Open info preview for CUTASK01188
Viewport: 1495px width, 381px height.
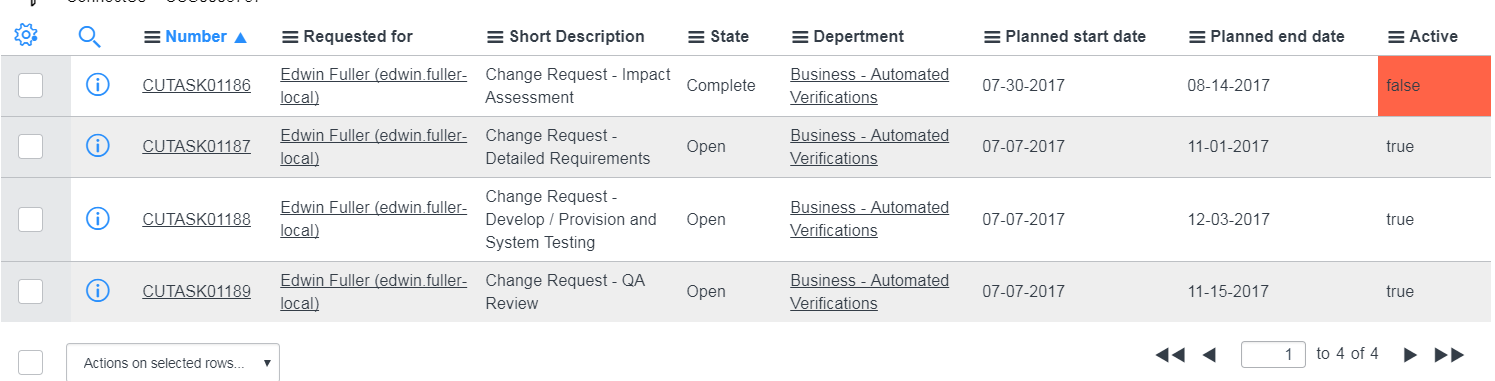point(98,218)
